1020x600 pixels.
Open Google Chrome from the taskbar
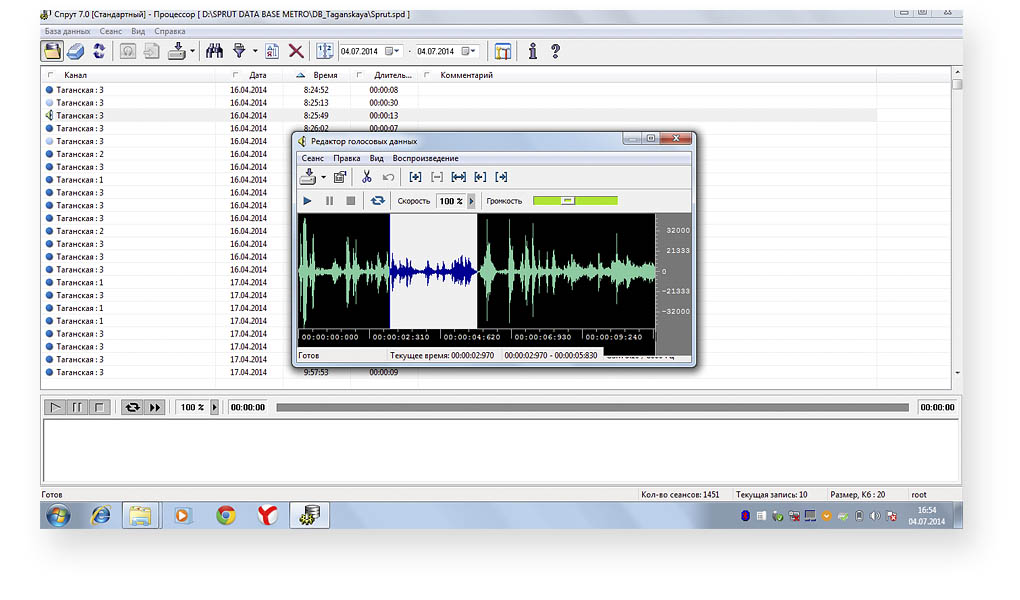tap(226, 515)
